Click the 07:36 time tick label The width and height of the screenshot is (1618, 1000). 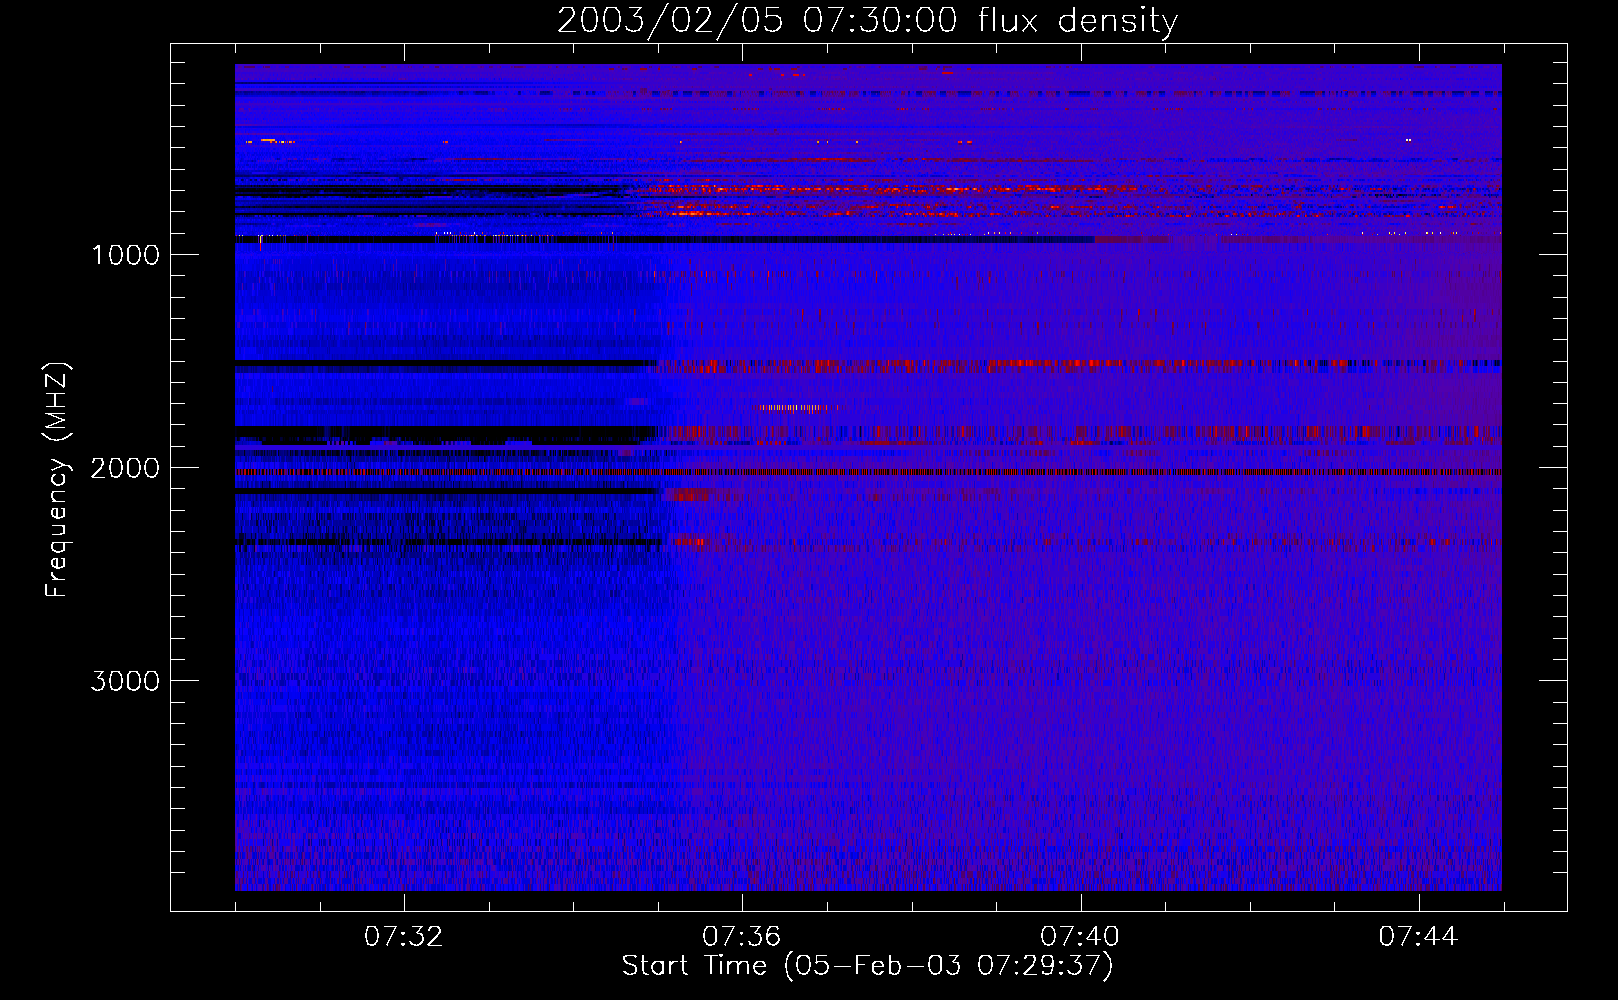click(x=742, y=937)
